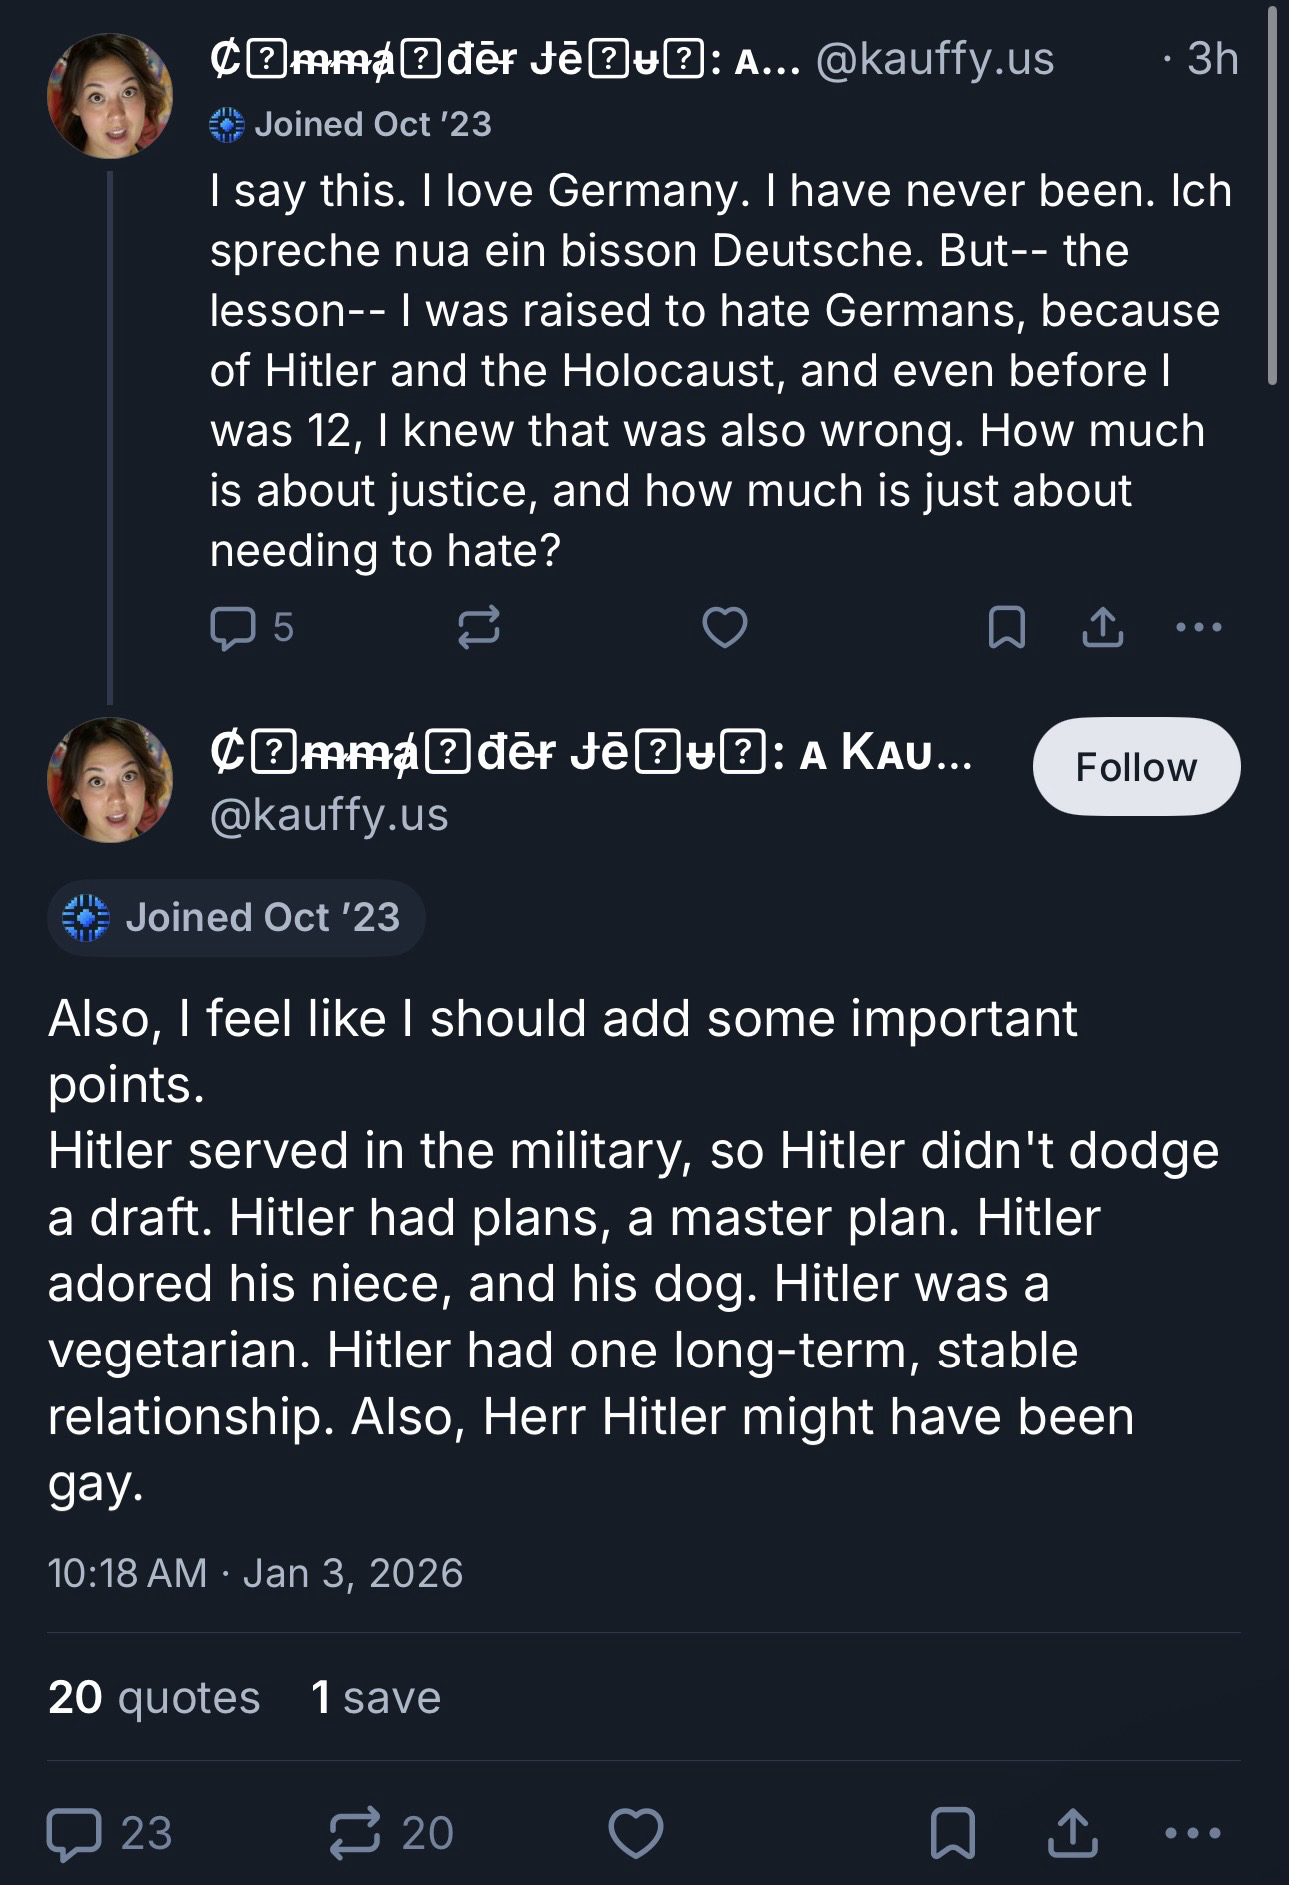Bookmark the main post
This screenshot has width=1289, height=1885.
coord(952,1833)
